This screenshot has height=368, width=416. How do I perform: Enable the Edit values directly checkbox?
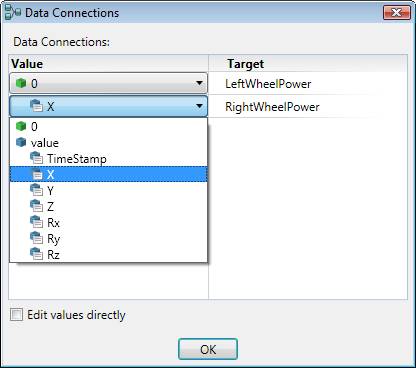16,315
